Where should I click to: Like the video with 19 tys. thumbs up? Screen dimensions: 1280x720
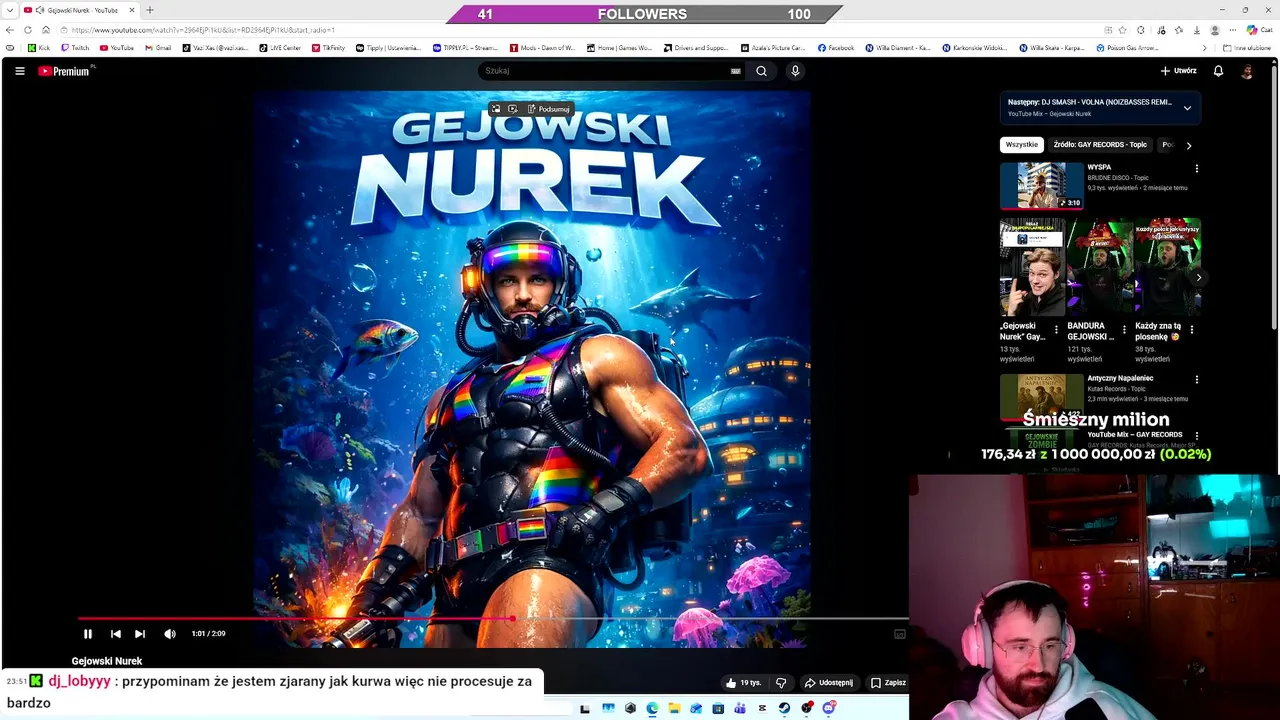coord(743,683)
